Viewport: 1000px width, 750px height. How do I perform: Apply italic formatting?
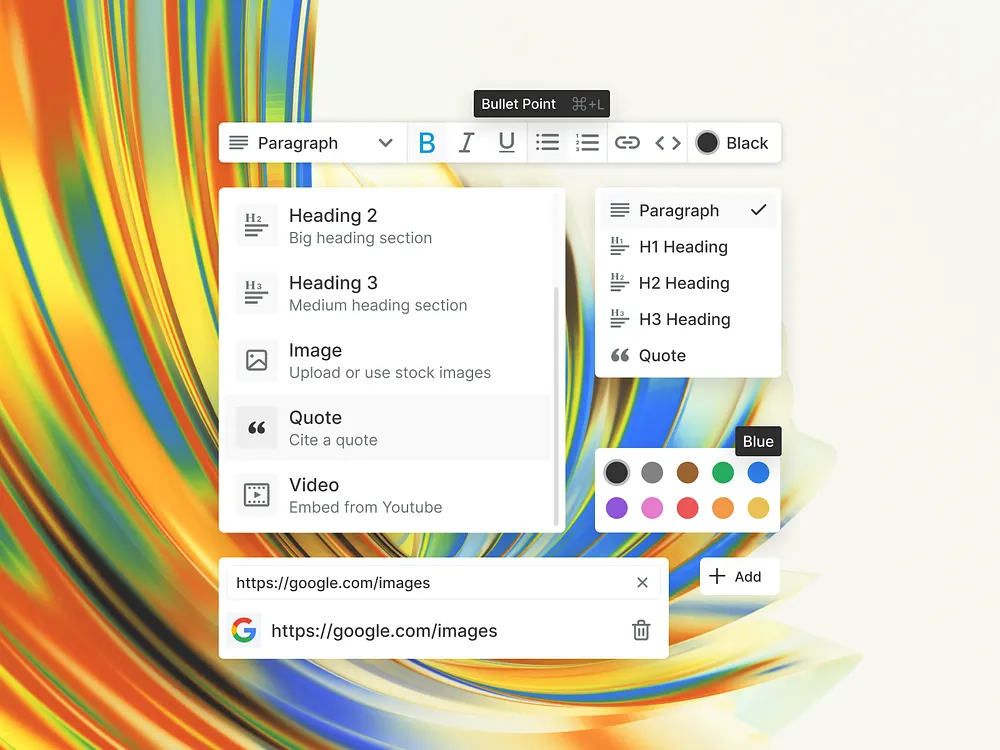point(466,142)
